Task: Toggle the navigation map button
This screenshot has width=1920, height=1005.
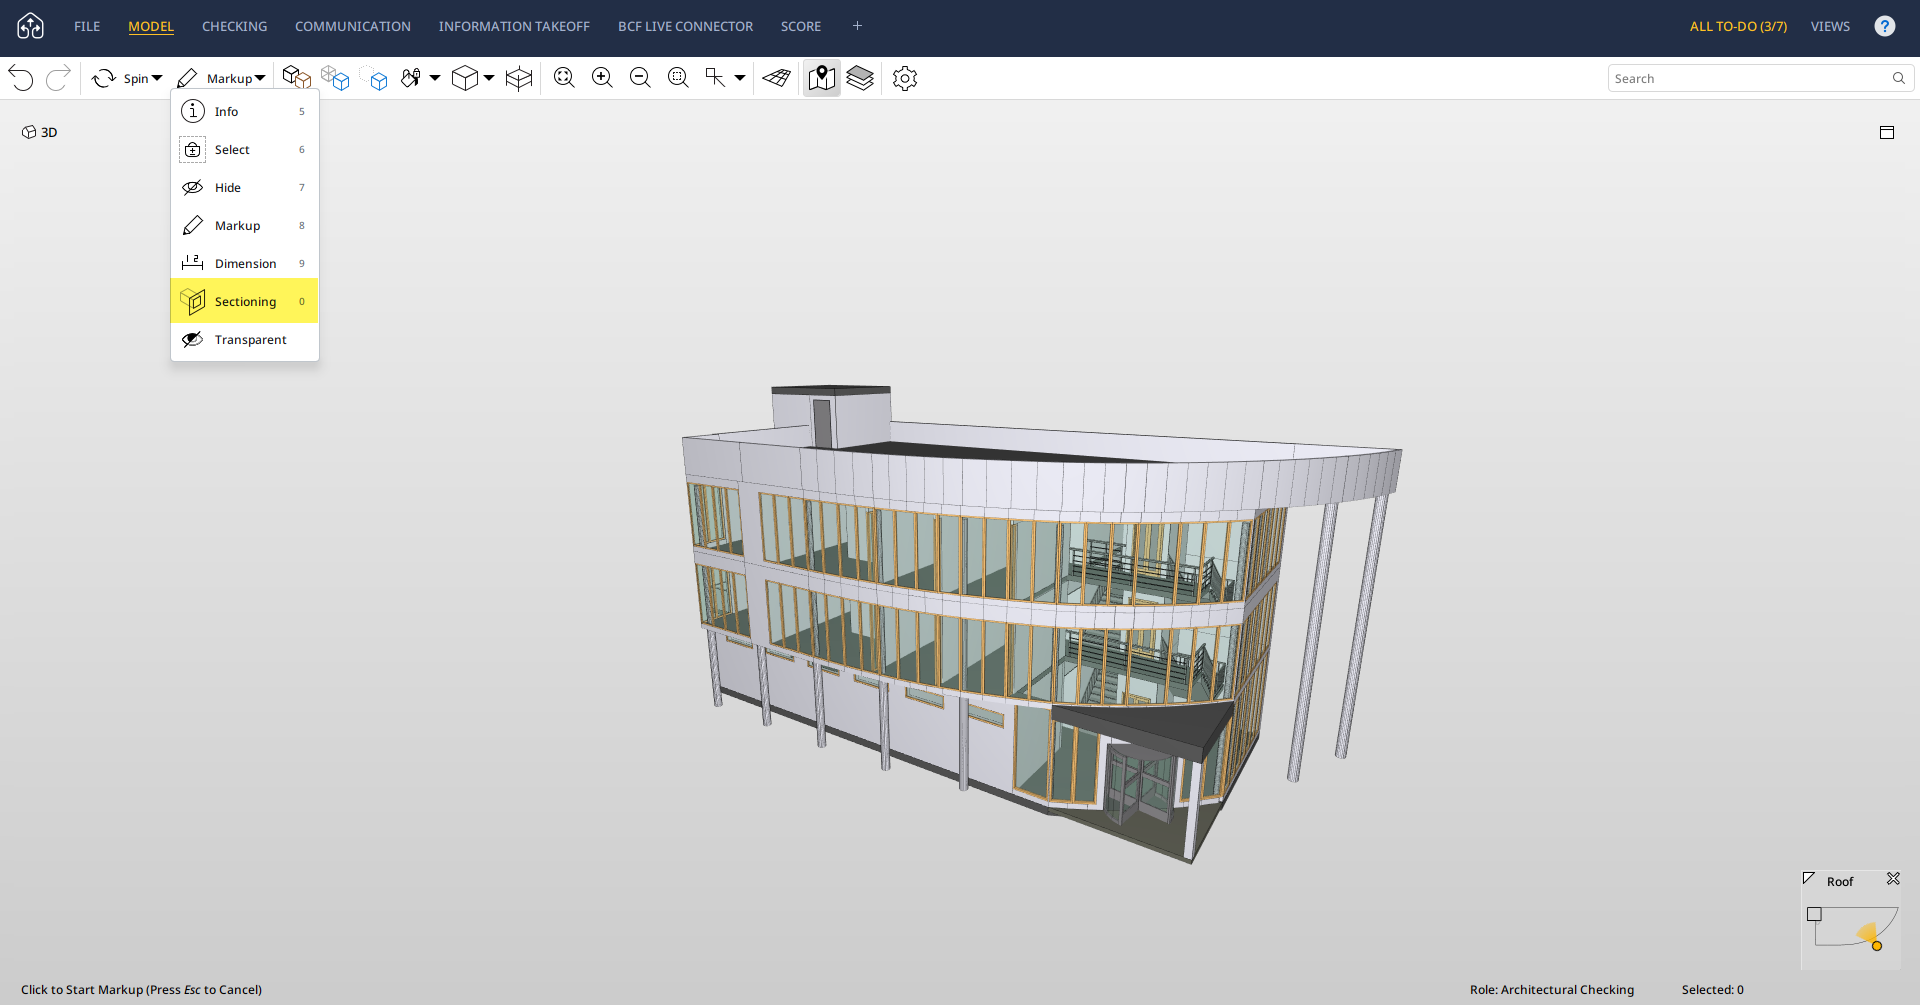Action: pos(821,78)
